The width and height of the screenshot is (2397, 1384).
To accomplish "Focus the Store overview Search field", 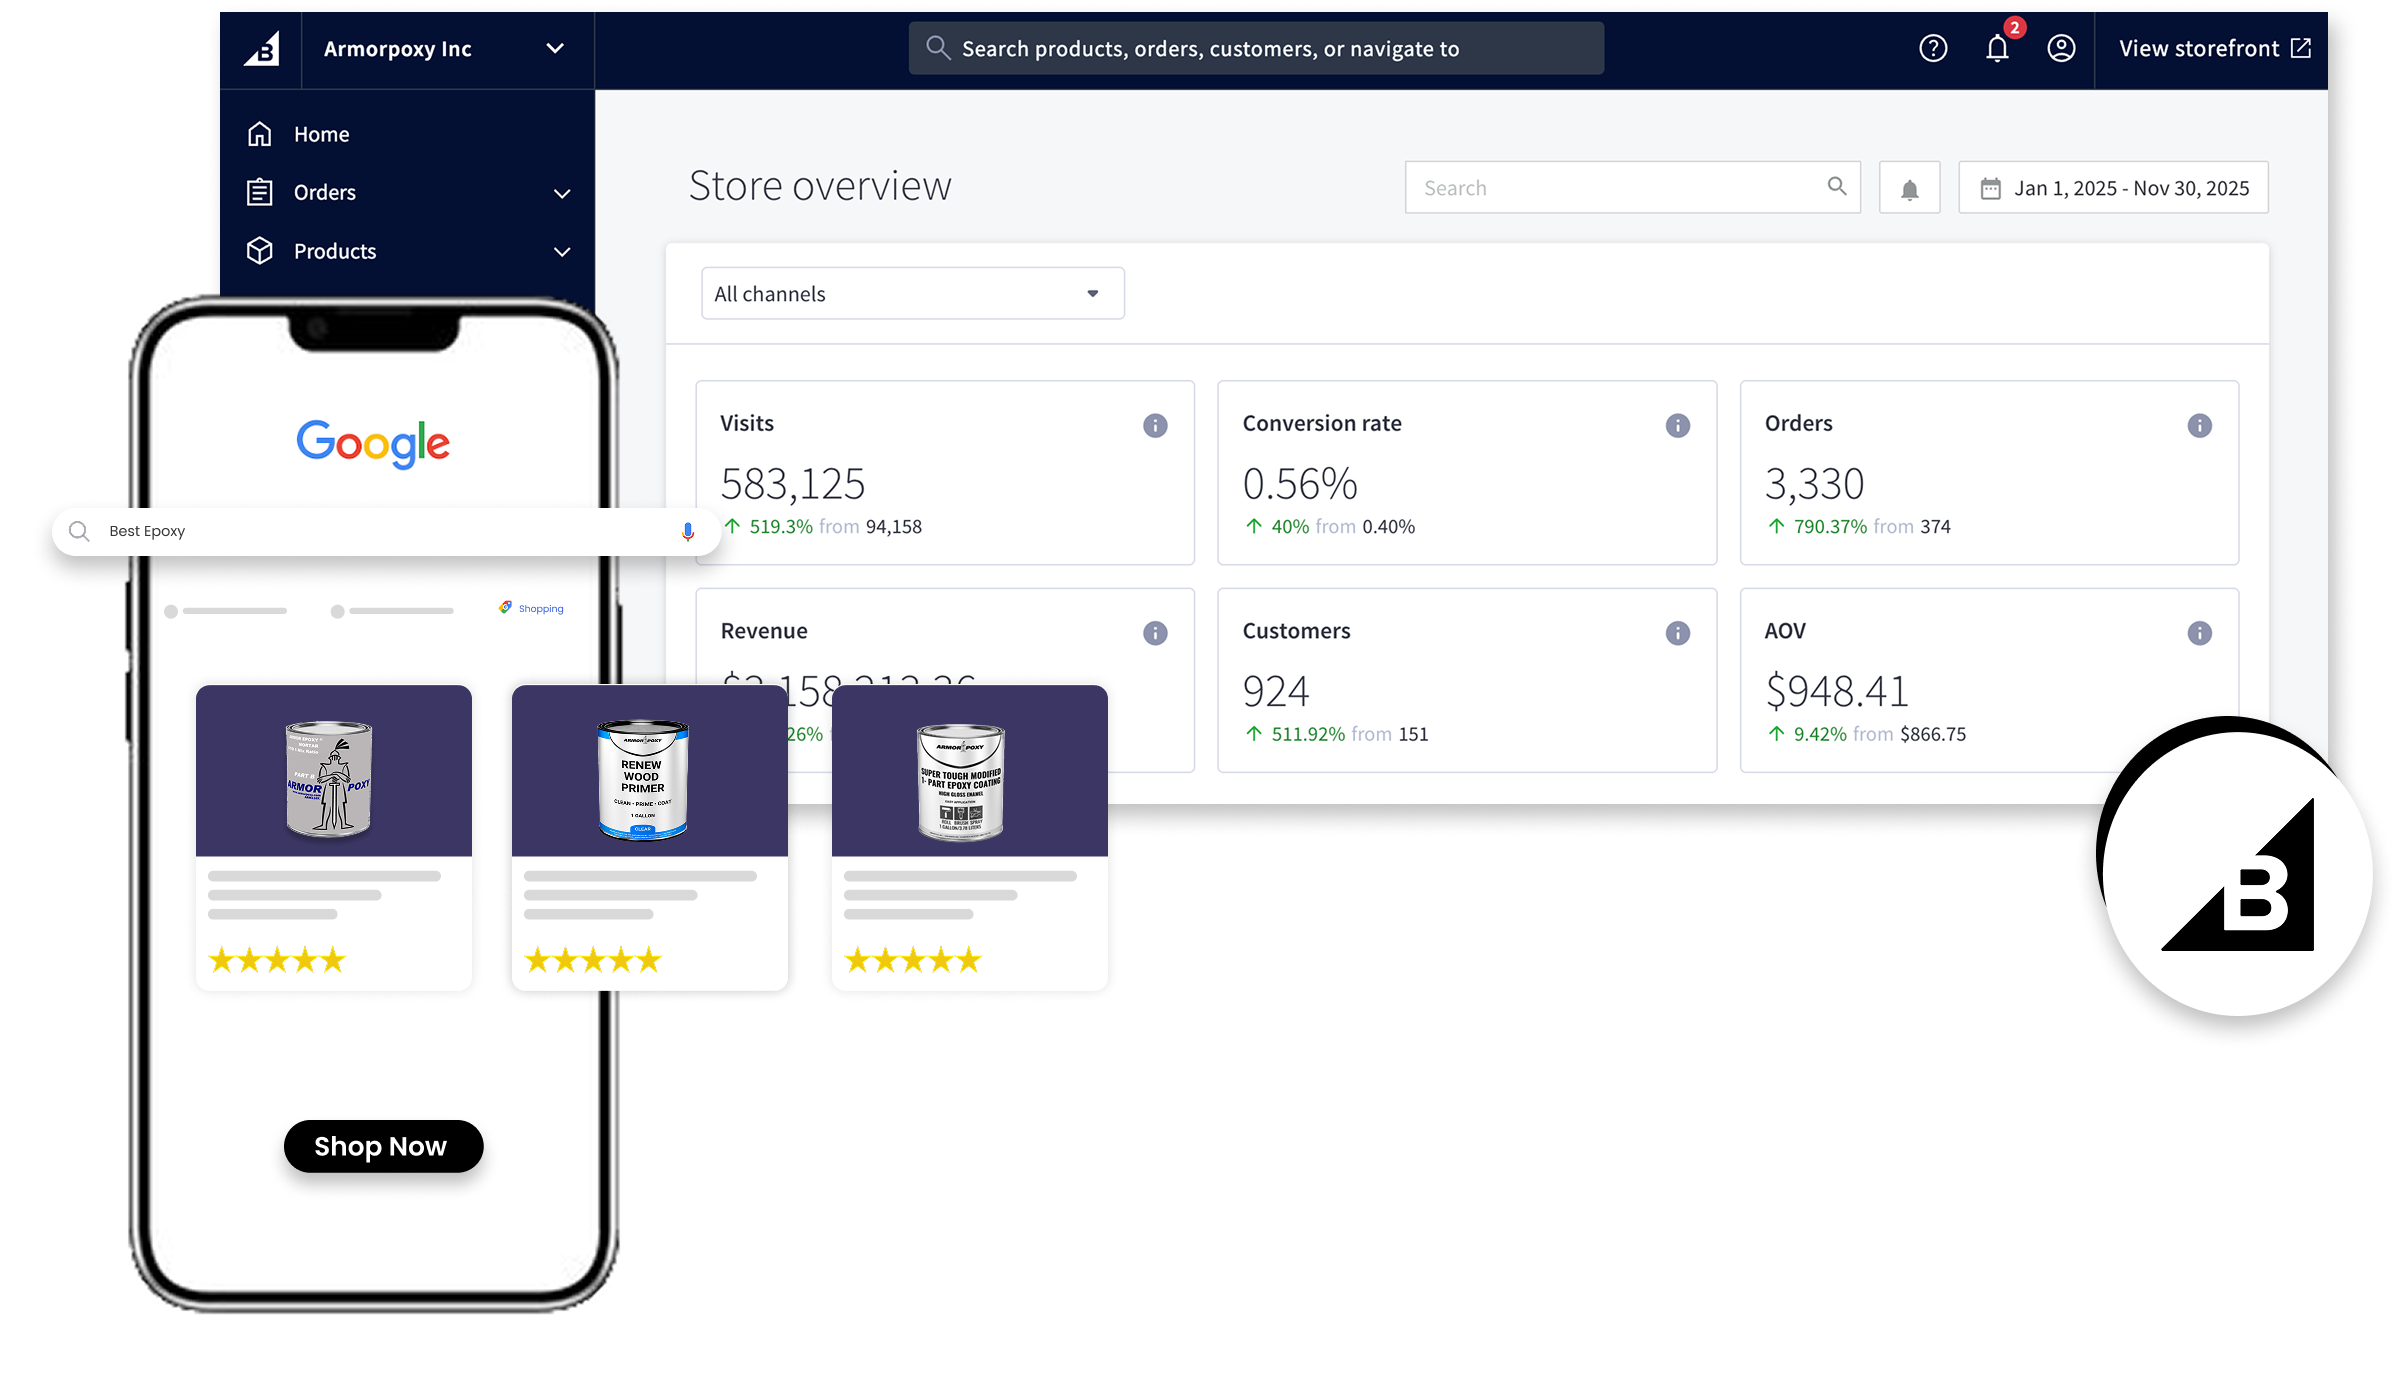I will [1632, 188].
